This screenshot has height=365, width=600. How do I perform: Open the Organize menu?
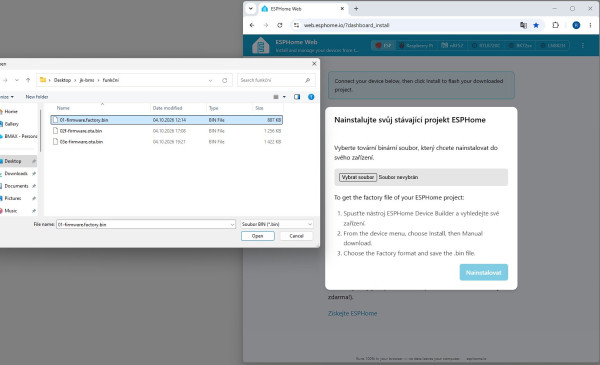tap(7, 97)
